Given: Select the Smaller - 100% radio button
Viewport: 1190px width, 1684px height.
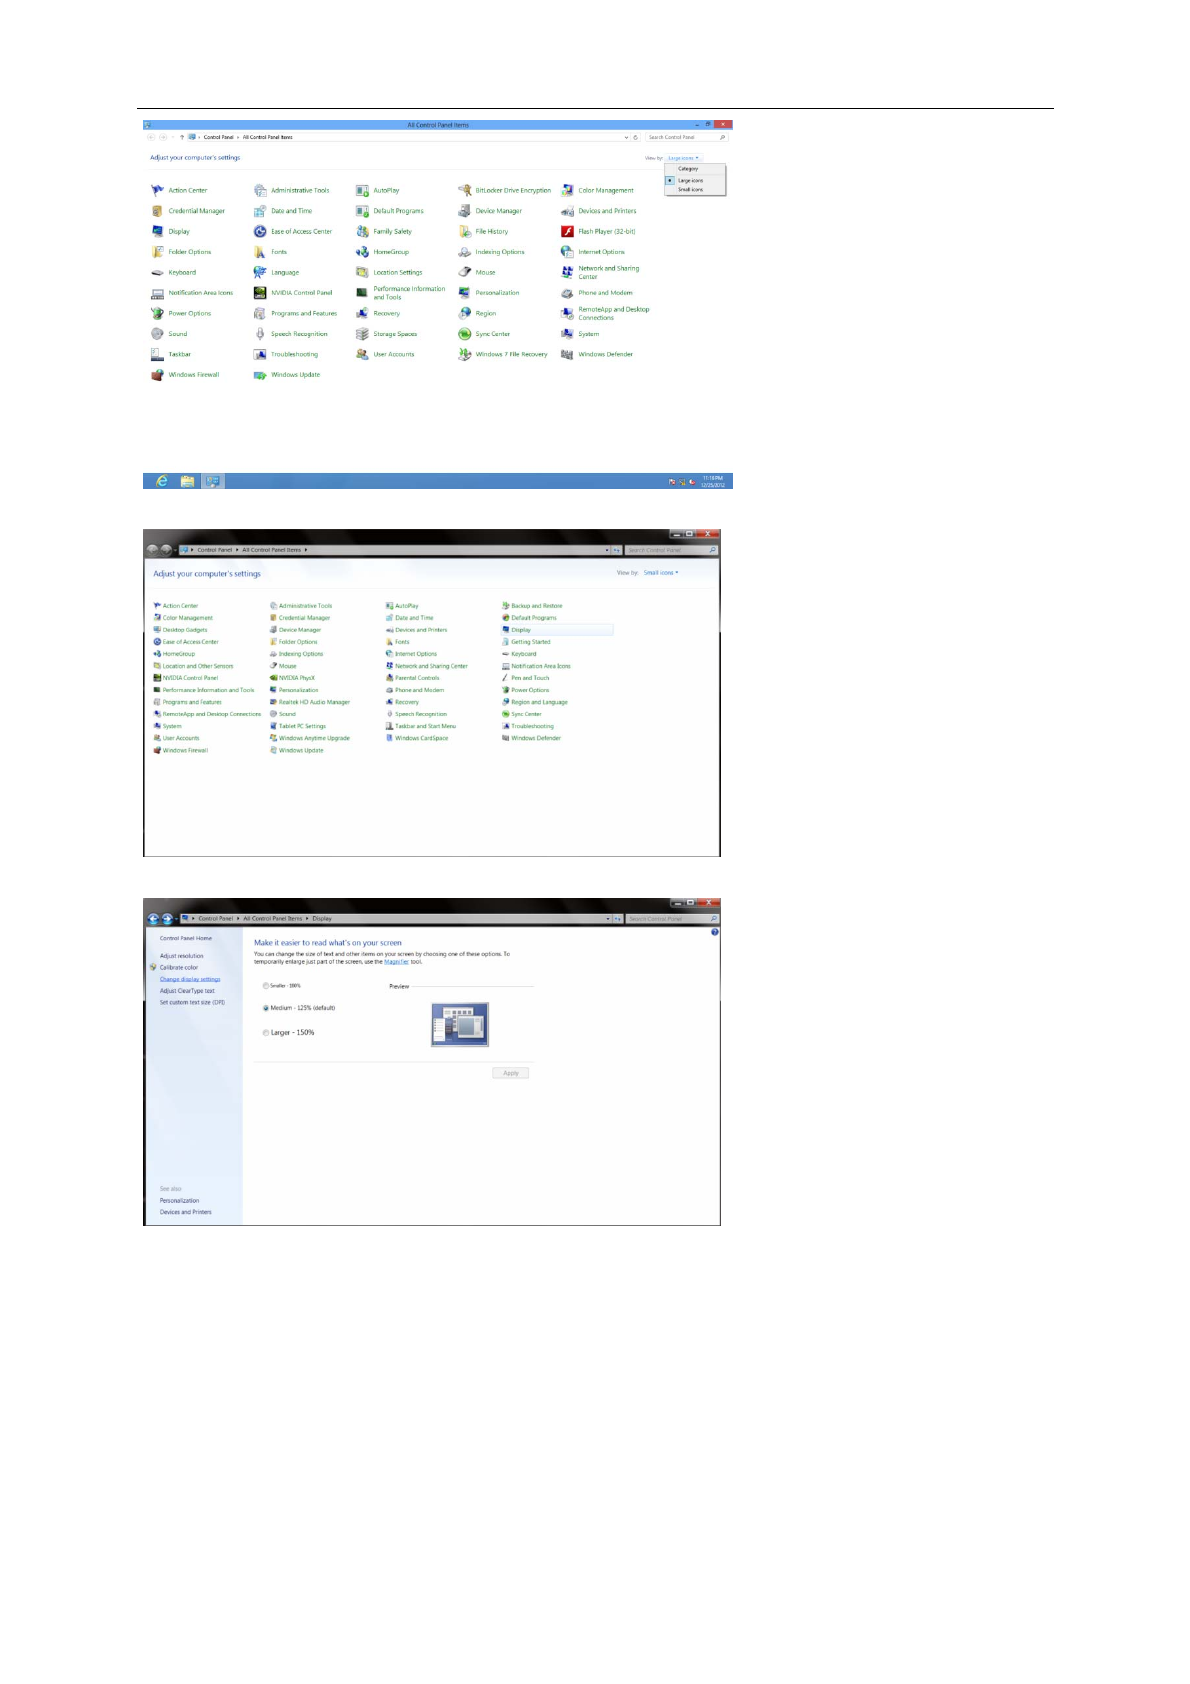Looking at the screenshot, I should [x=266, y=986].
